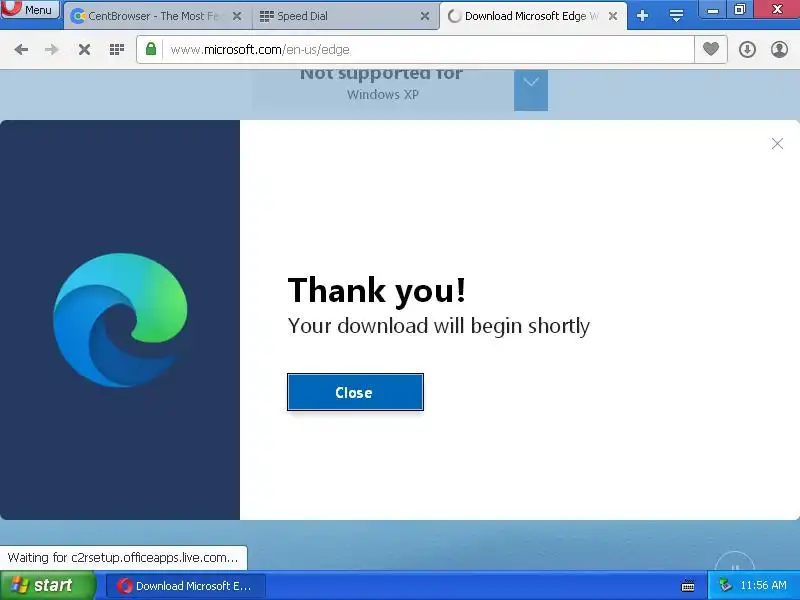Click the Waiting for c2rsetup status text
This screenshot has height=600, width=800.
tap(122, 558)
